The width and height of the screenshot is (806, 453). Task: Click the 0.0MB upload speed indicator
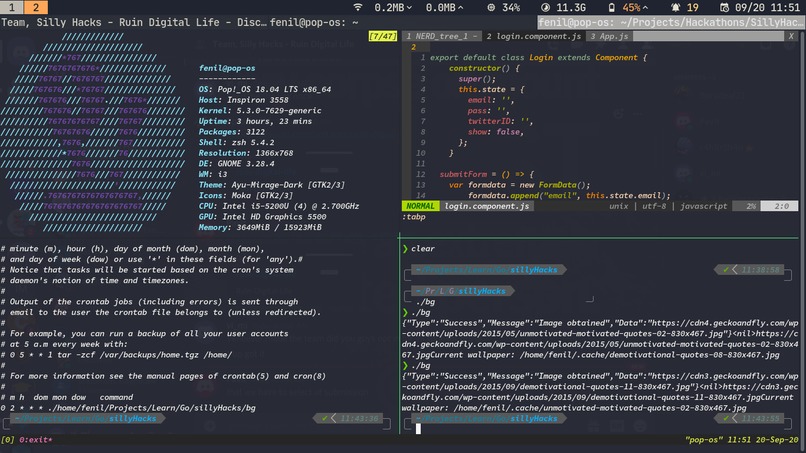pyautogui.click(x=444, y=7)
